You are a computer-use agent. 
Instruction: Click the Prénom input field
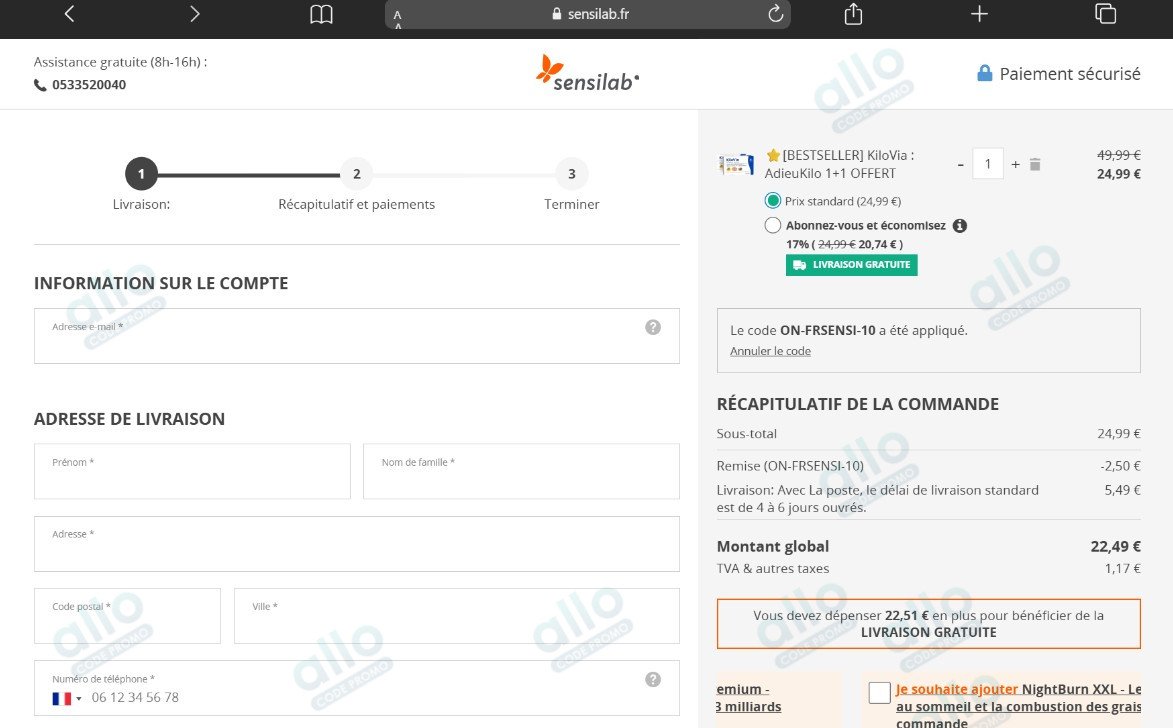192,471
